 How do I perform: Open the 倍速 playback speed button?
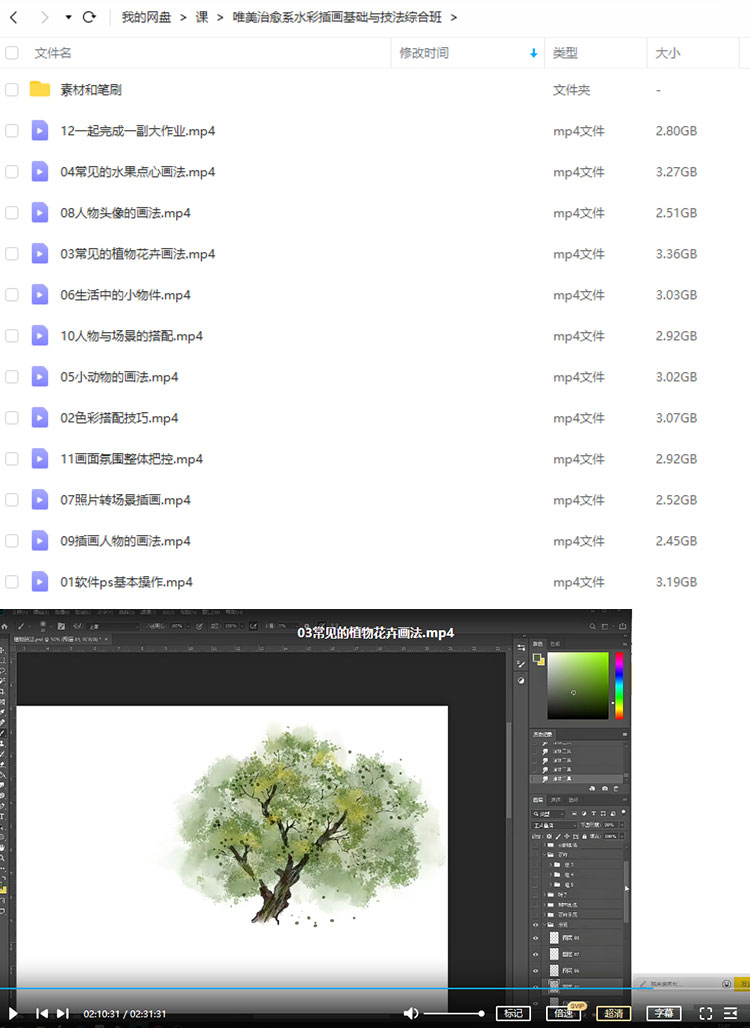click(x=563, y=1013)
